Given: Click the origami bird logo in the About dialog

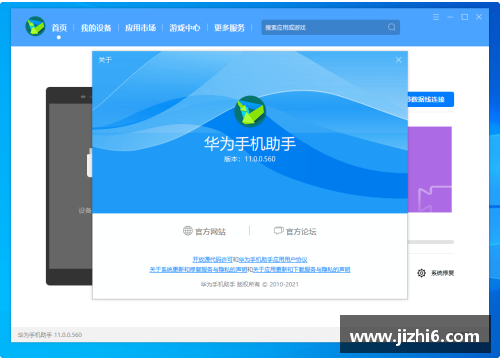Looking at the screenshot, I should [250, 111].
